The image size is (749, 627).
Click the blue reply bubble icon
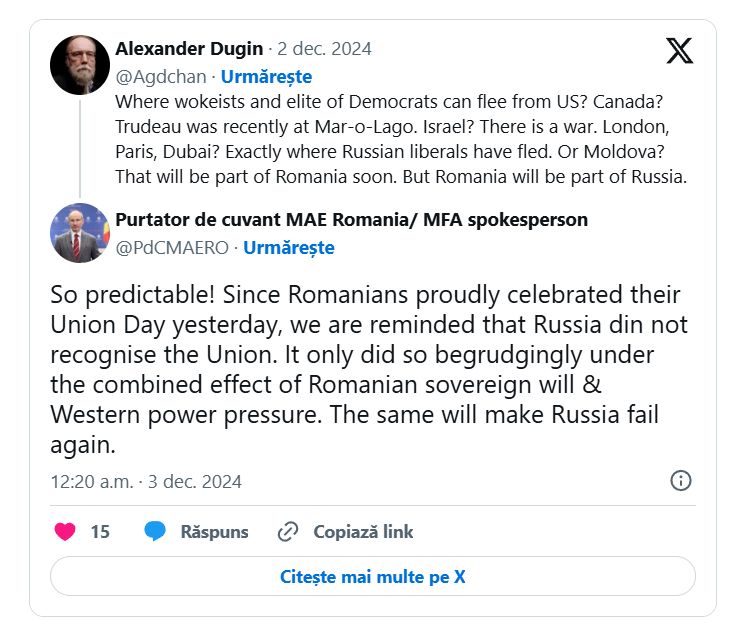(x=155, y=531)
